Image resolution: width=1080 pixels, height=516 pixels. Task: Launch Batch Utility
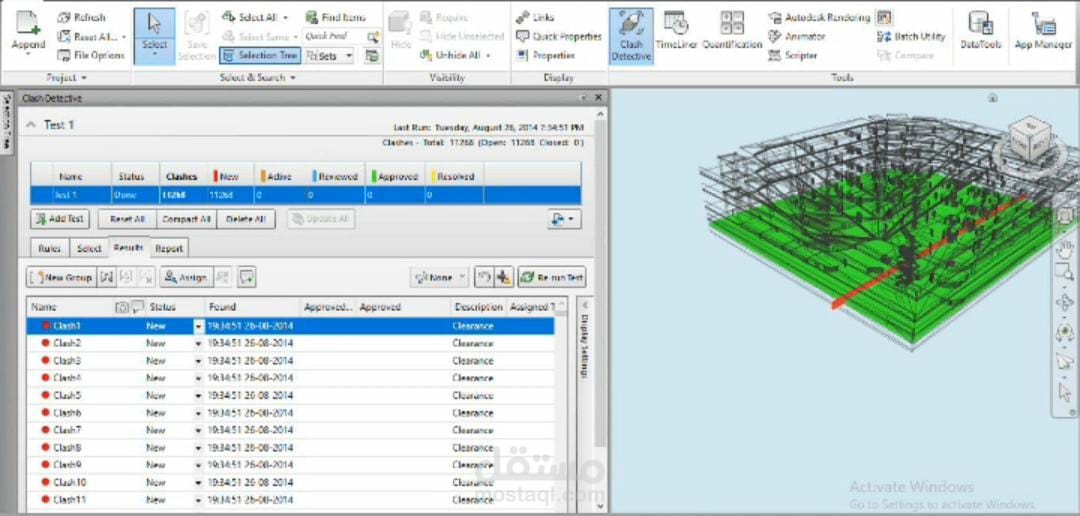click(911, 37)
